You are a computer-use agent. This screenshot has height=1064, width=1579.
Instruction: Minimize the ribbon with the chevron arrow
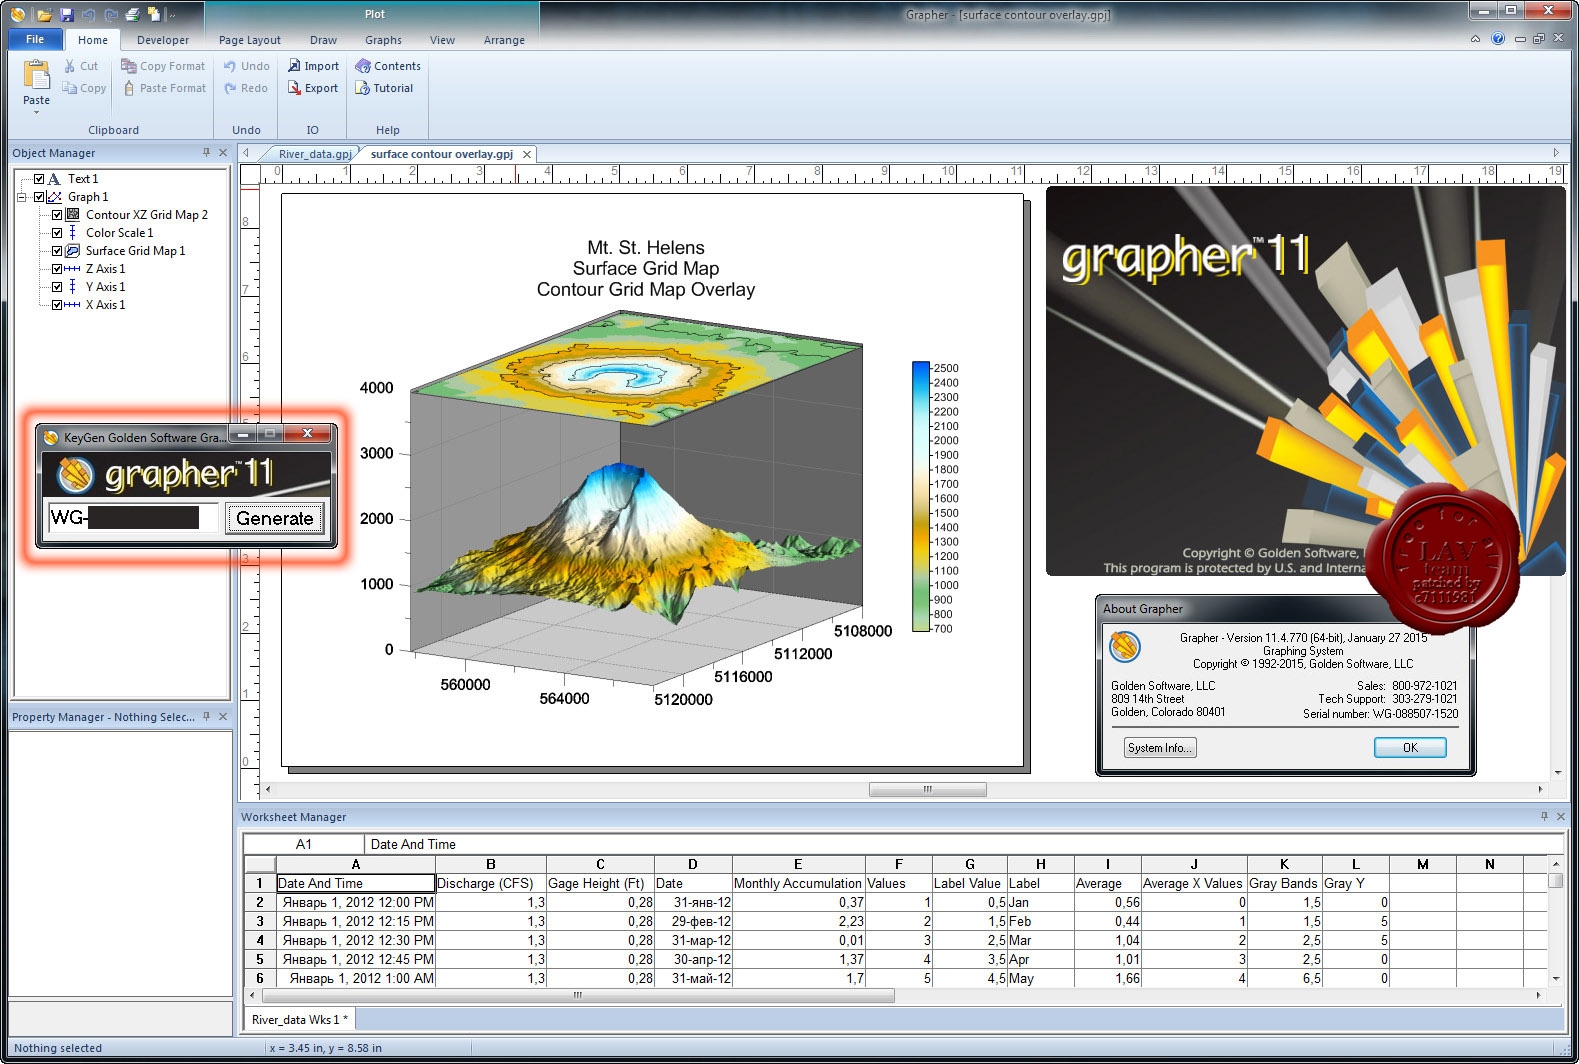coord(1475,39)
